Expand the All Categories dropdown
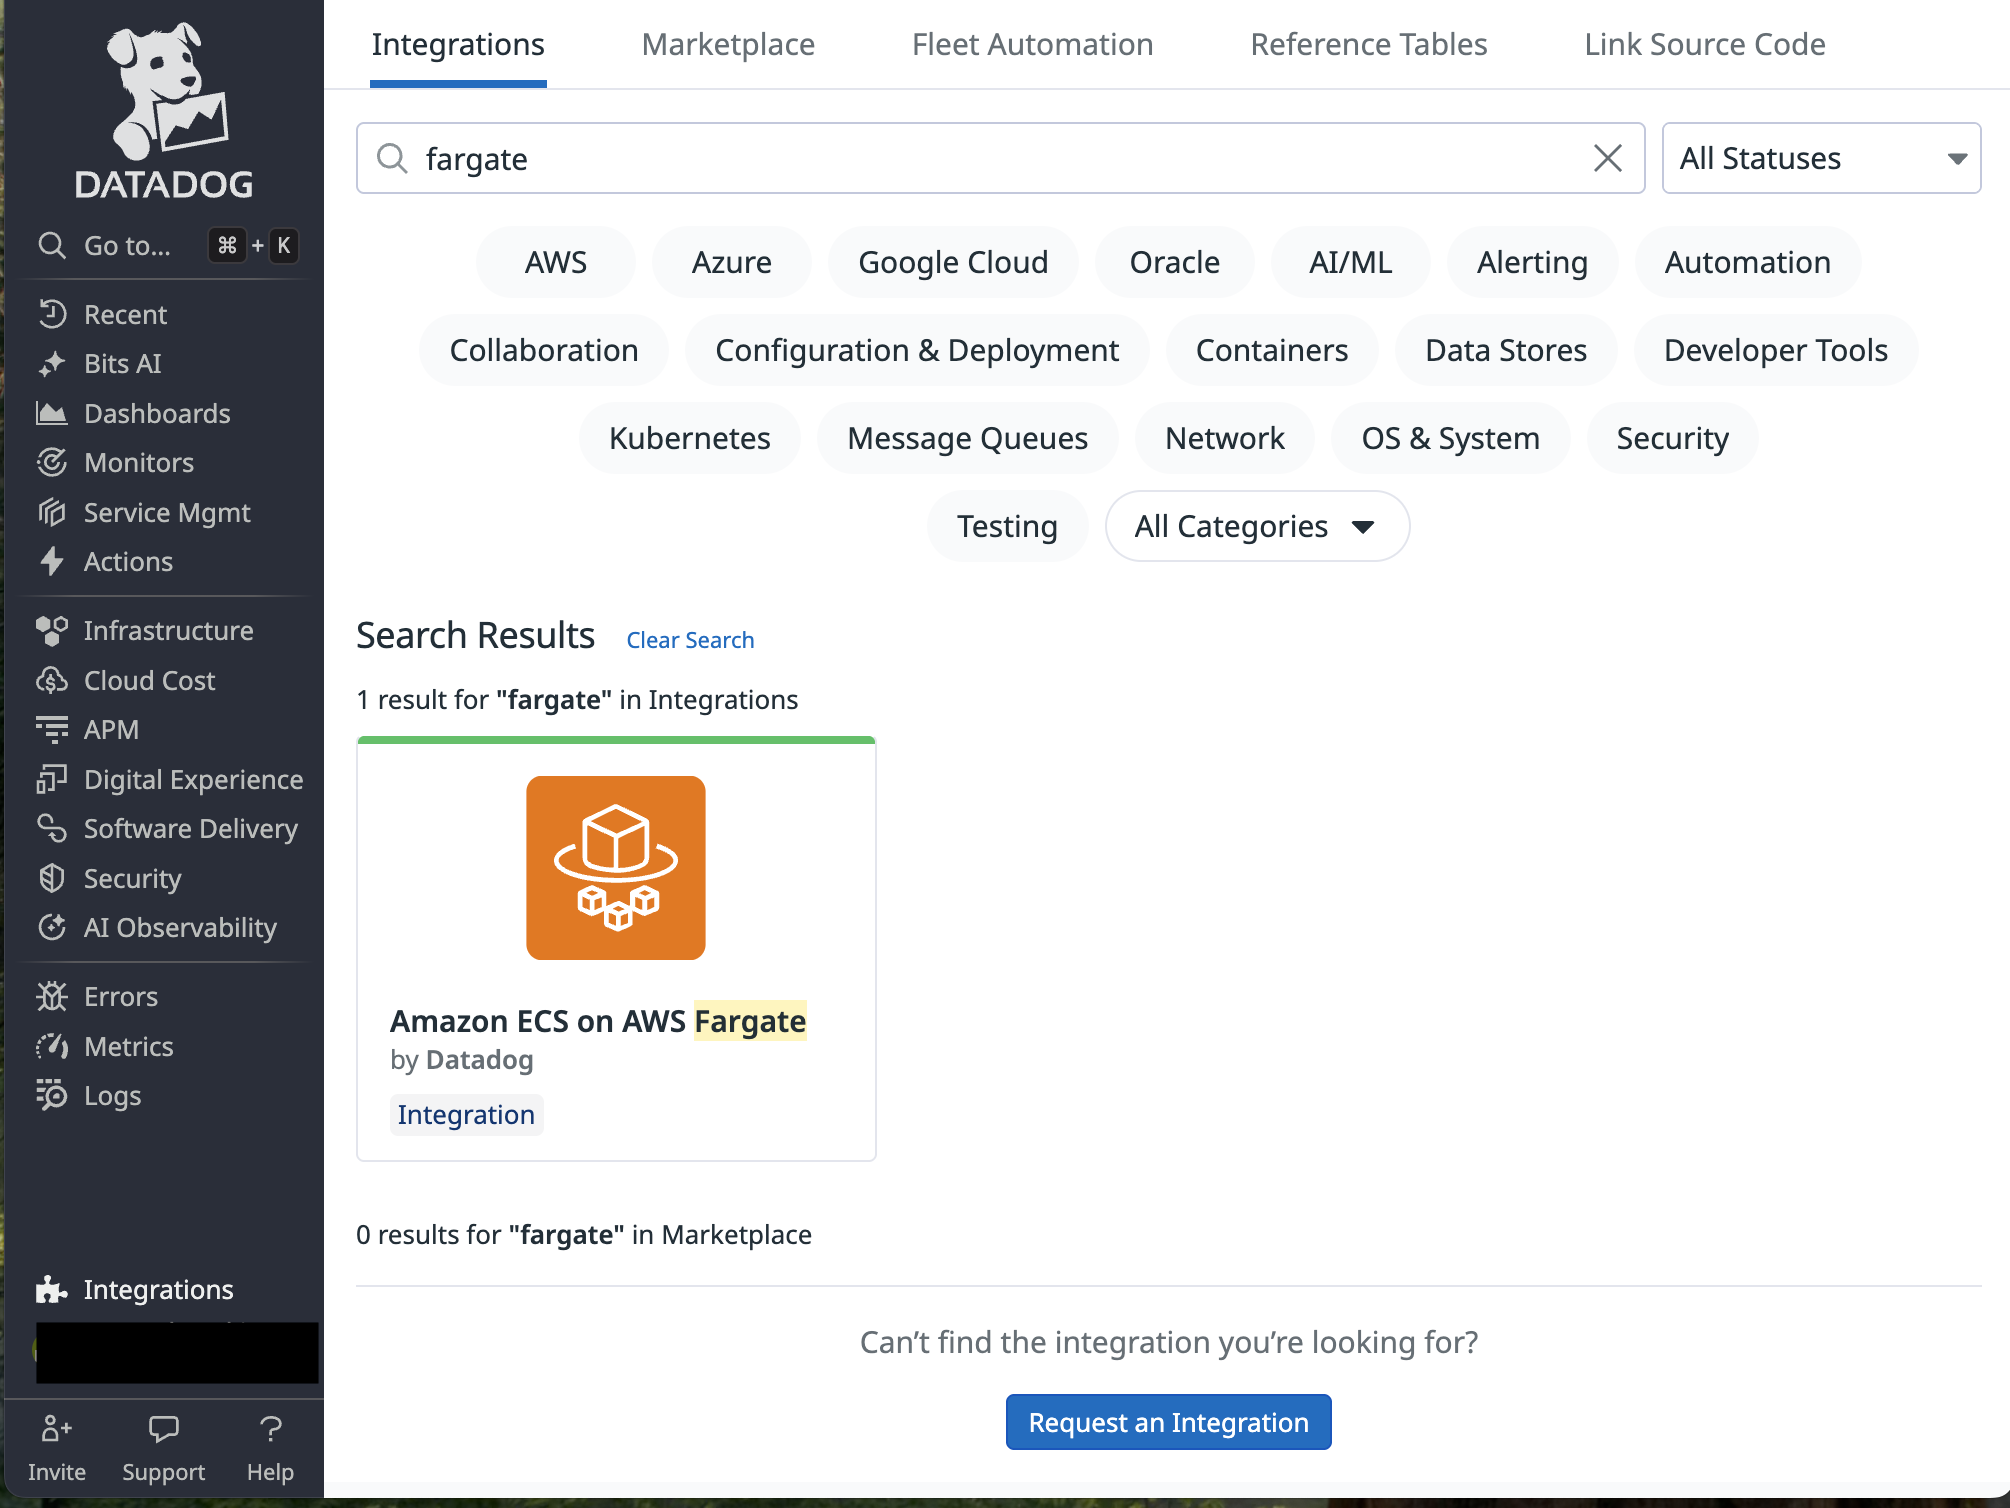Screen dimensions: 2010x1508 [1256, 526]
